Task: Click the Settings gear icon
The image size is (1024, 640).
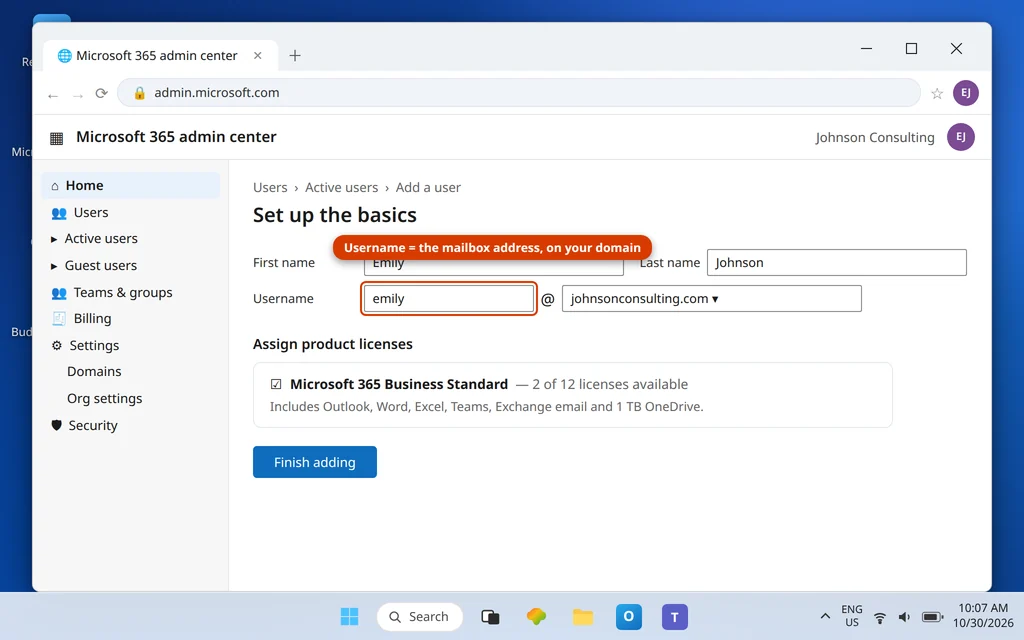Action: (x=57, y=345)
